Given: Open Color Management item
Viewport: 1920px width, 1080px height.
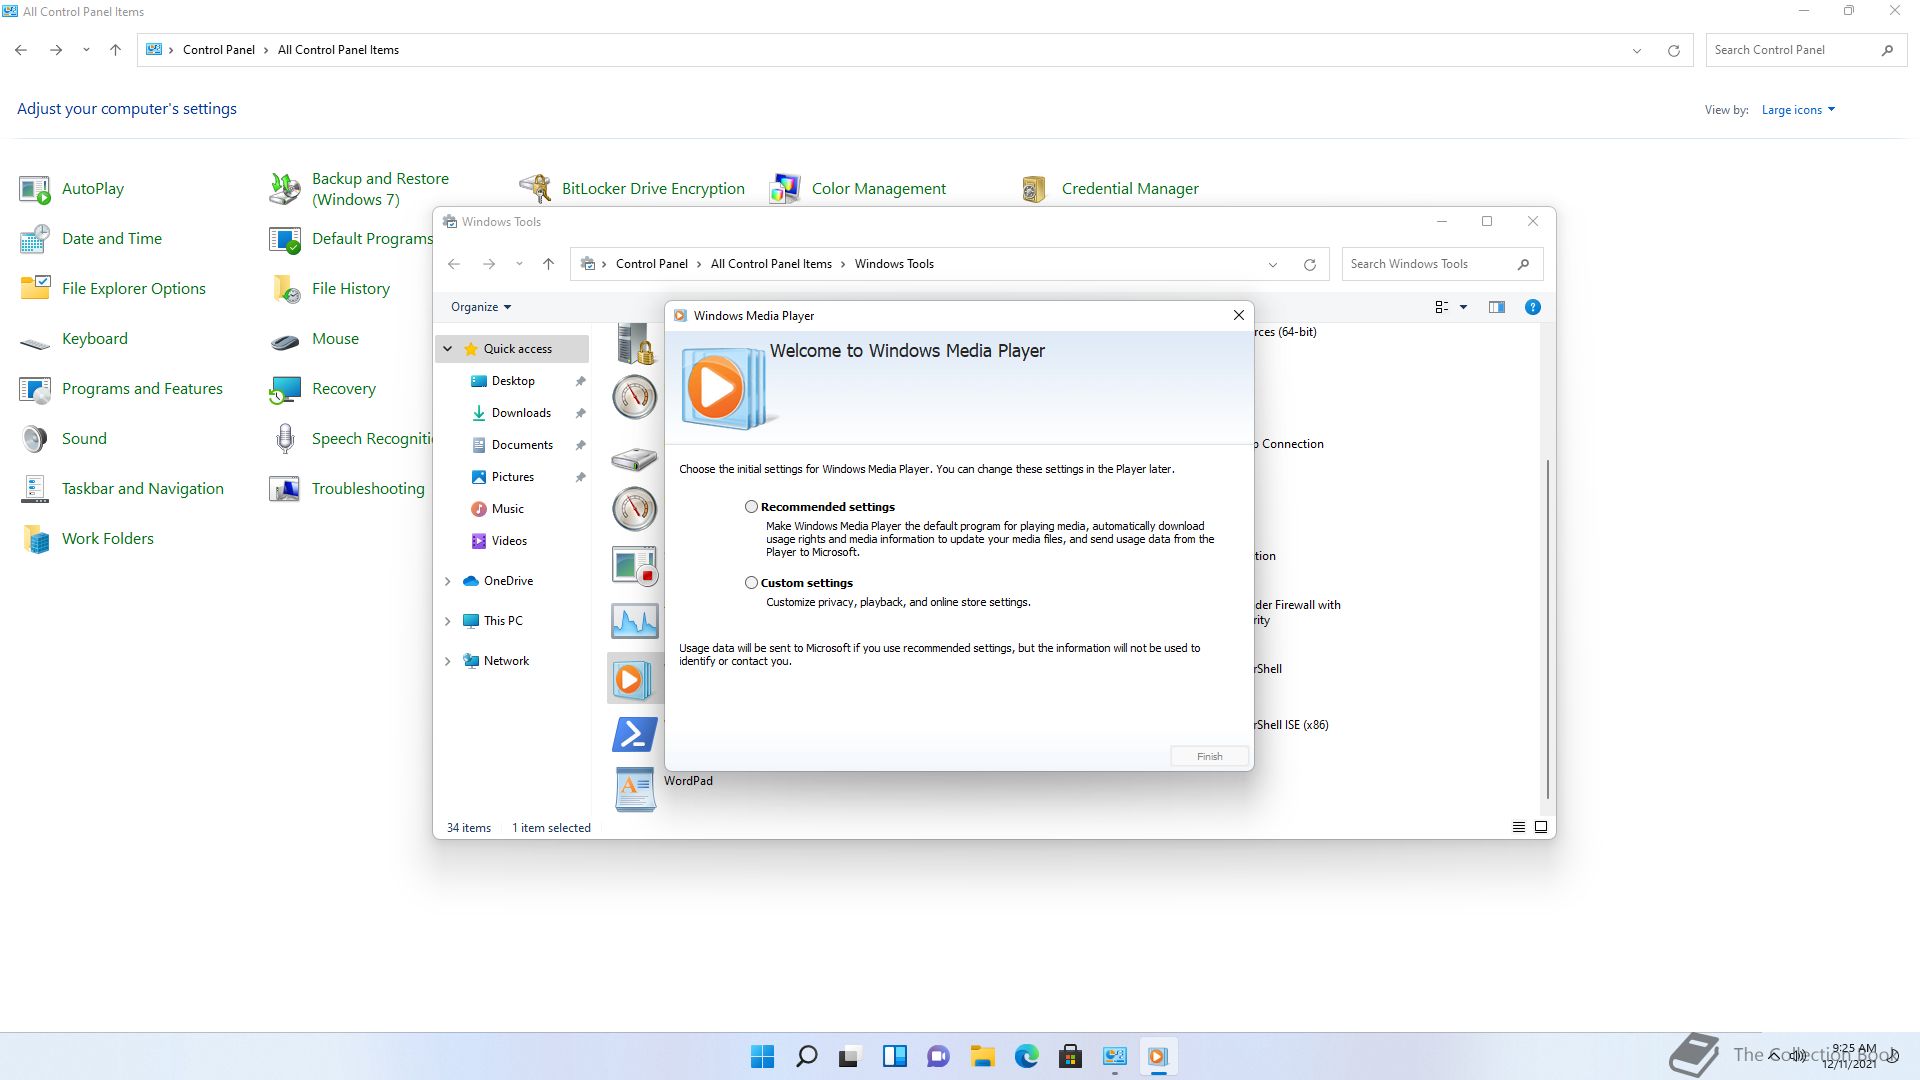Looking at the screenshot, I should (858, 188).
